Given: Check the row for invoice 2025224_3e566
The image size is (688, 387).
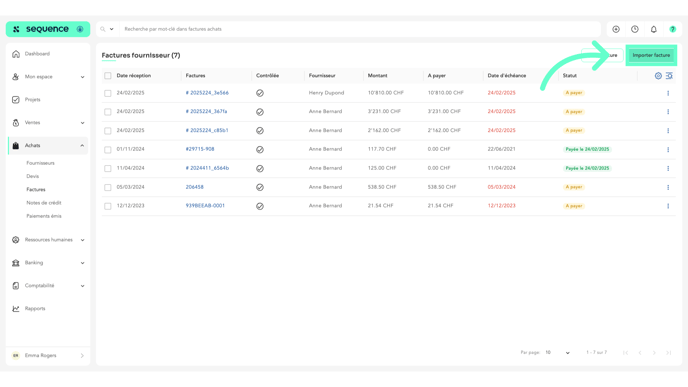Looking at the screenshot, I should (108, 93).
